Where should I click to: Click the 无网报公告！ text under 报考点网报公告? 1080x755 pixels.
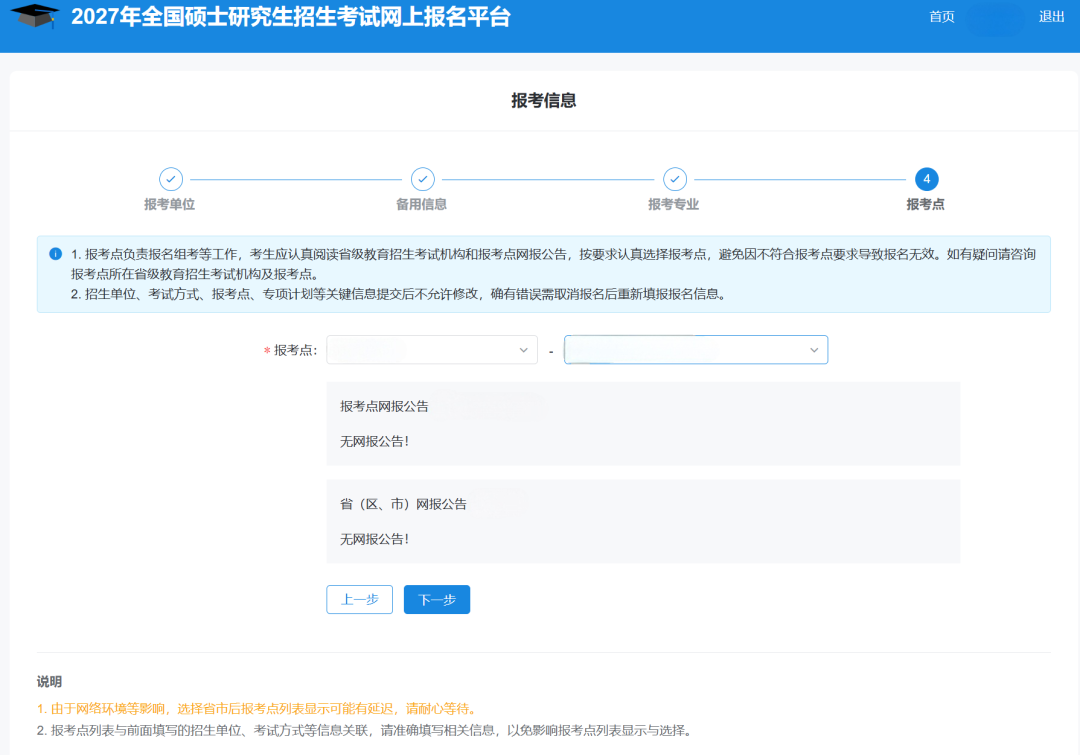pyautogui.click(x=375, y=442)
